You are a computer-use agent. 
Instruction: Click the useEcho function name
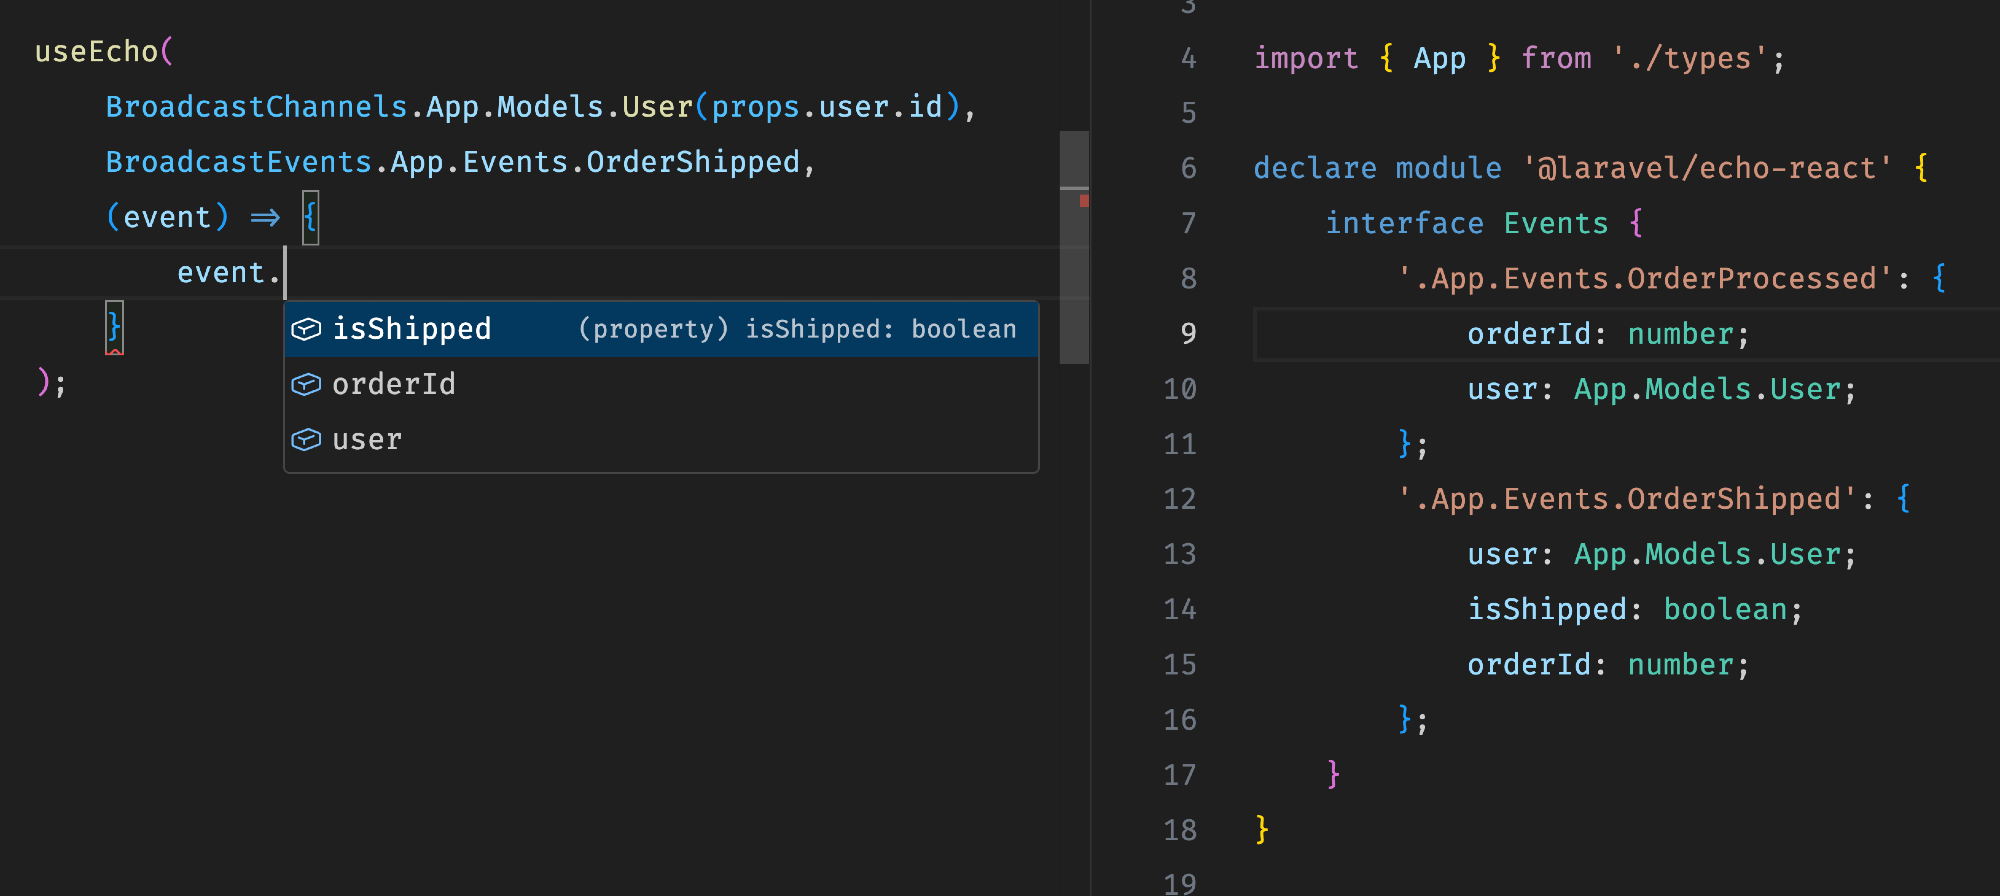click(96, 51)
